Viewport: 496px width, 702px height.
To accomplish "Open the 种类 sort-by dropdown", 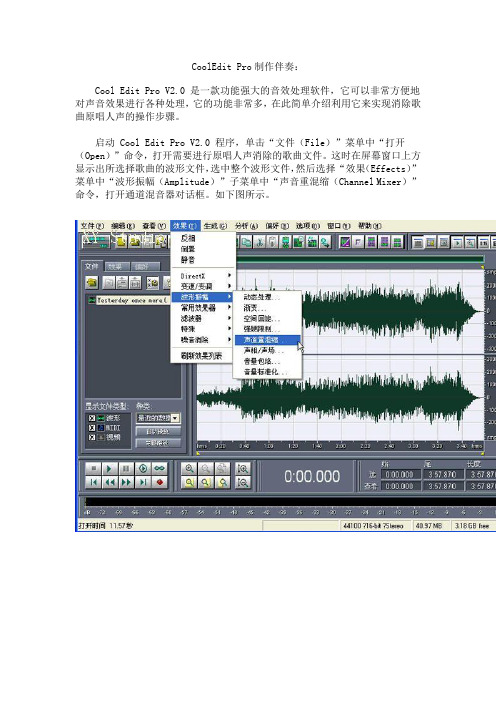I will point(158,418).
